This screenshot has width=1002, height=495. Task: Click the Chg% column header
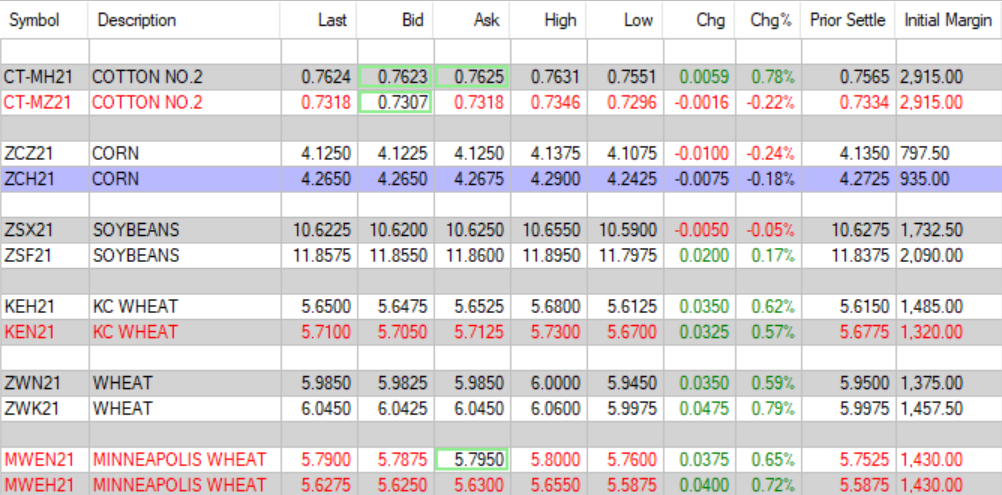769,20
